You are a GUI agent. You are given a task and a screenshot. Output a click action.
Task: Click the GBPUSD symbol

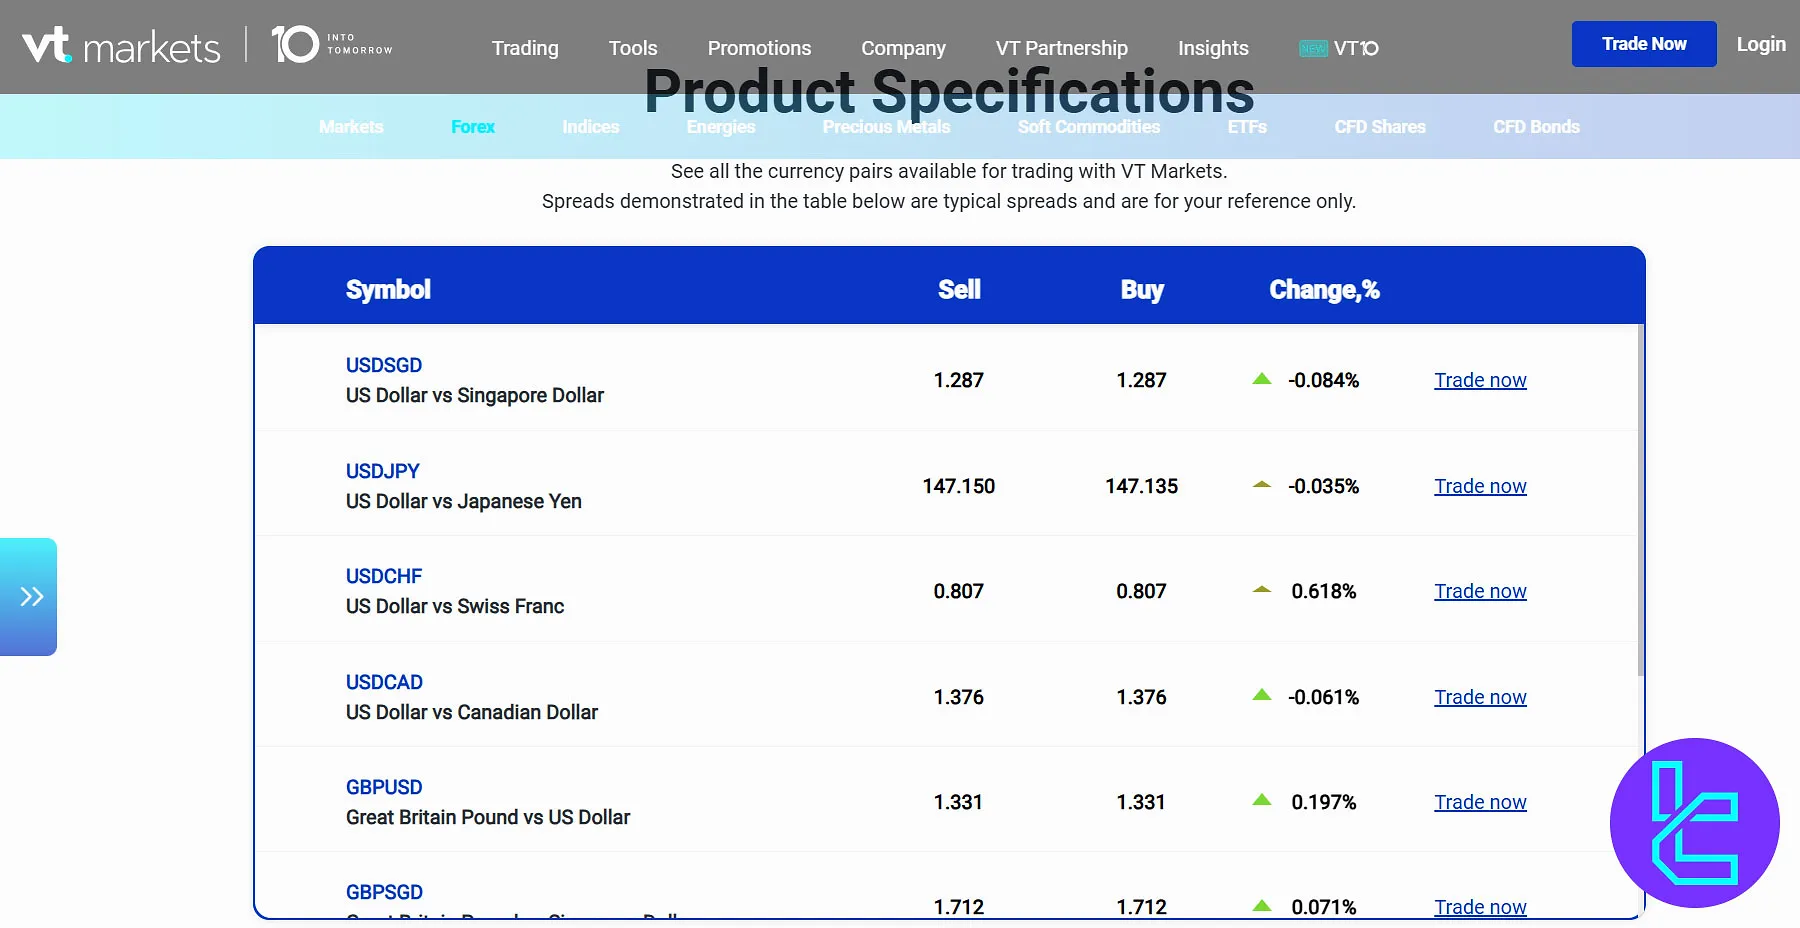384,787
